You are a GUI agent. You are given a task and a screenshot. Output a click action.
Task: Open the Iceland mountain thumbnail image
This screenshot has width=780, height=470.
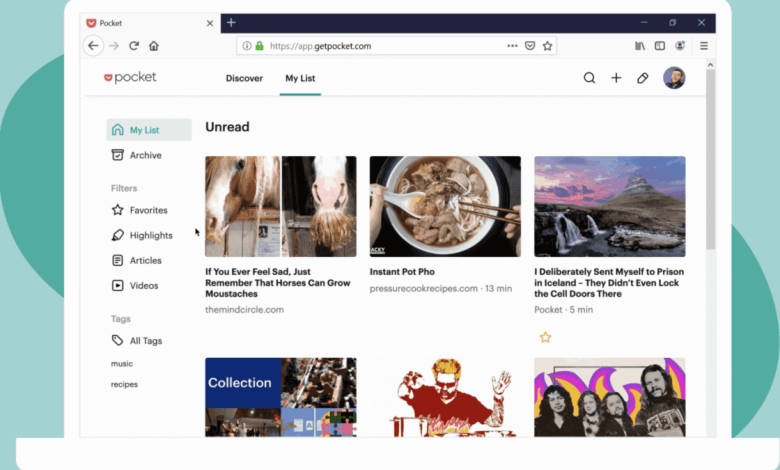(x=610, y=206)
